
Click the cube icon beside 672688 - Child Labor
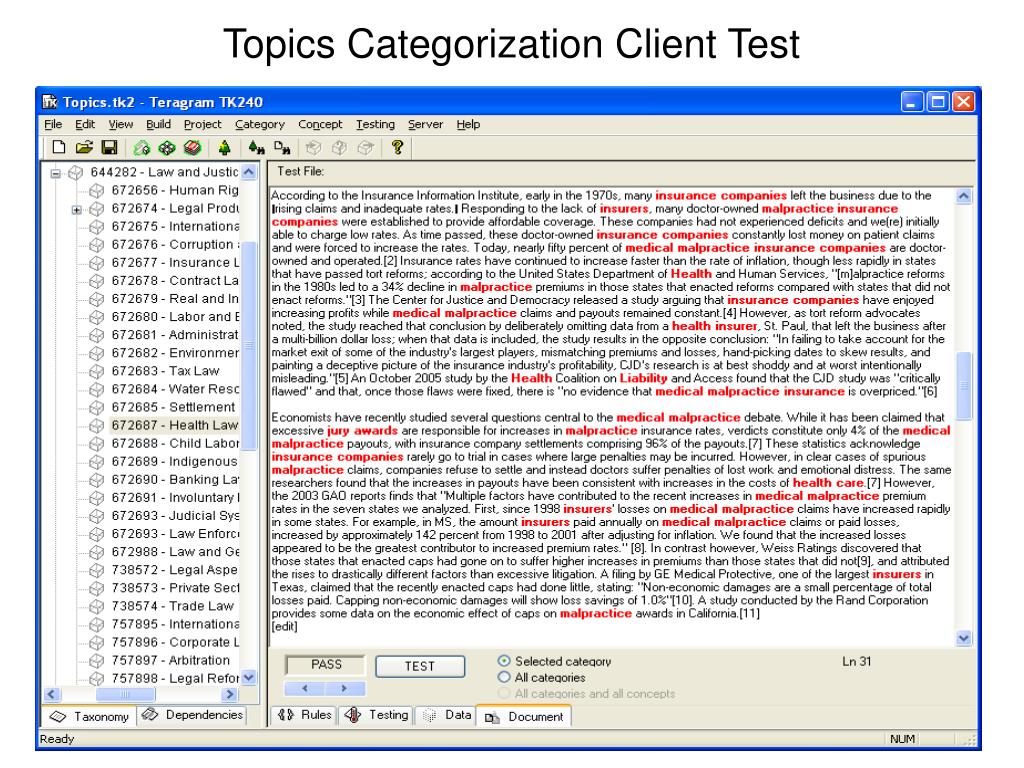pyautogui.click(x=97, y=443)
